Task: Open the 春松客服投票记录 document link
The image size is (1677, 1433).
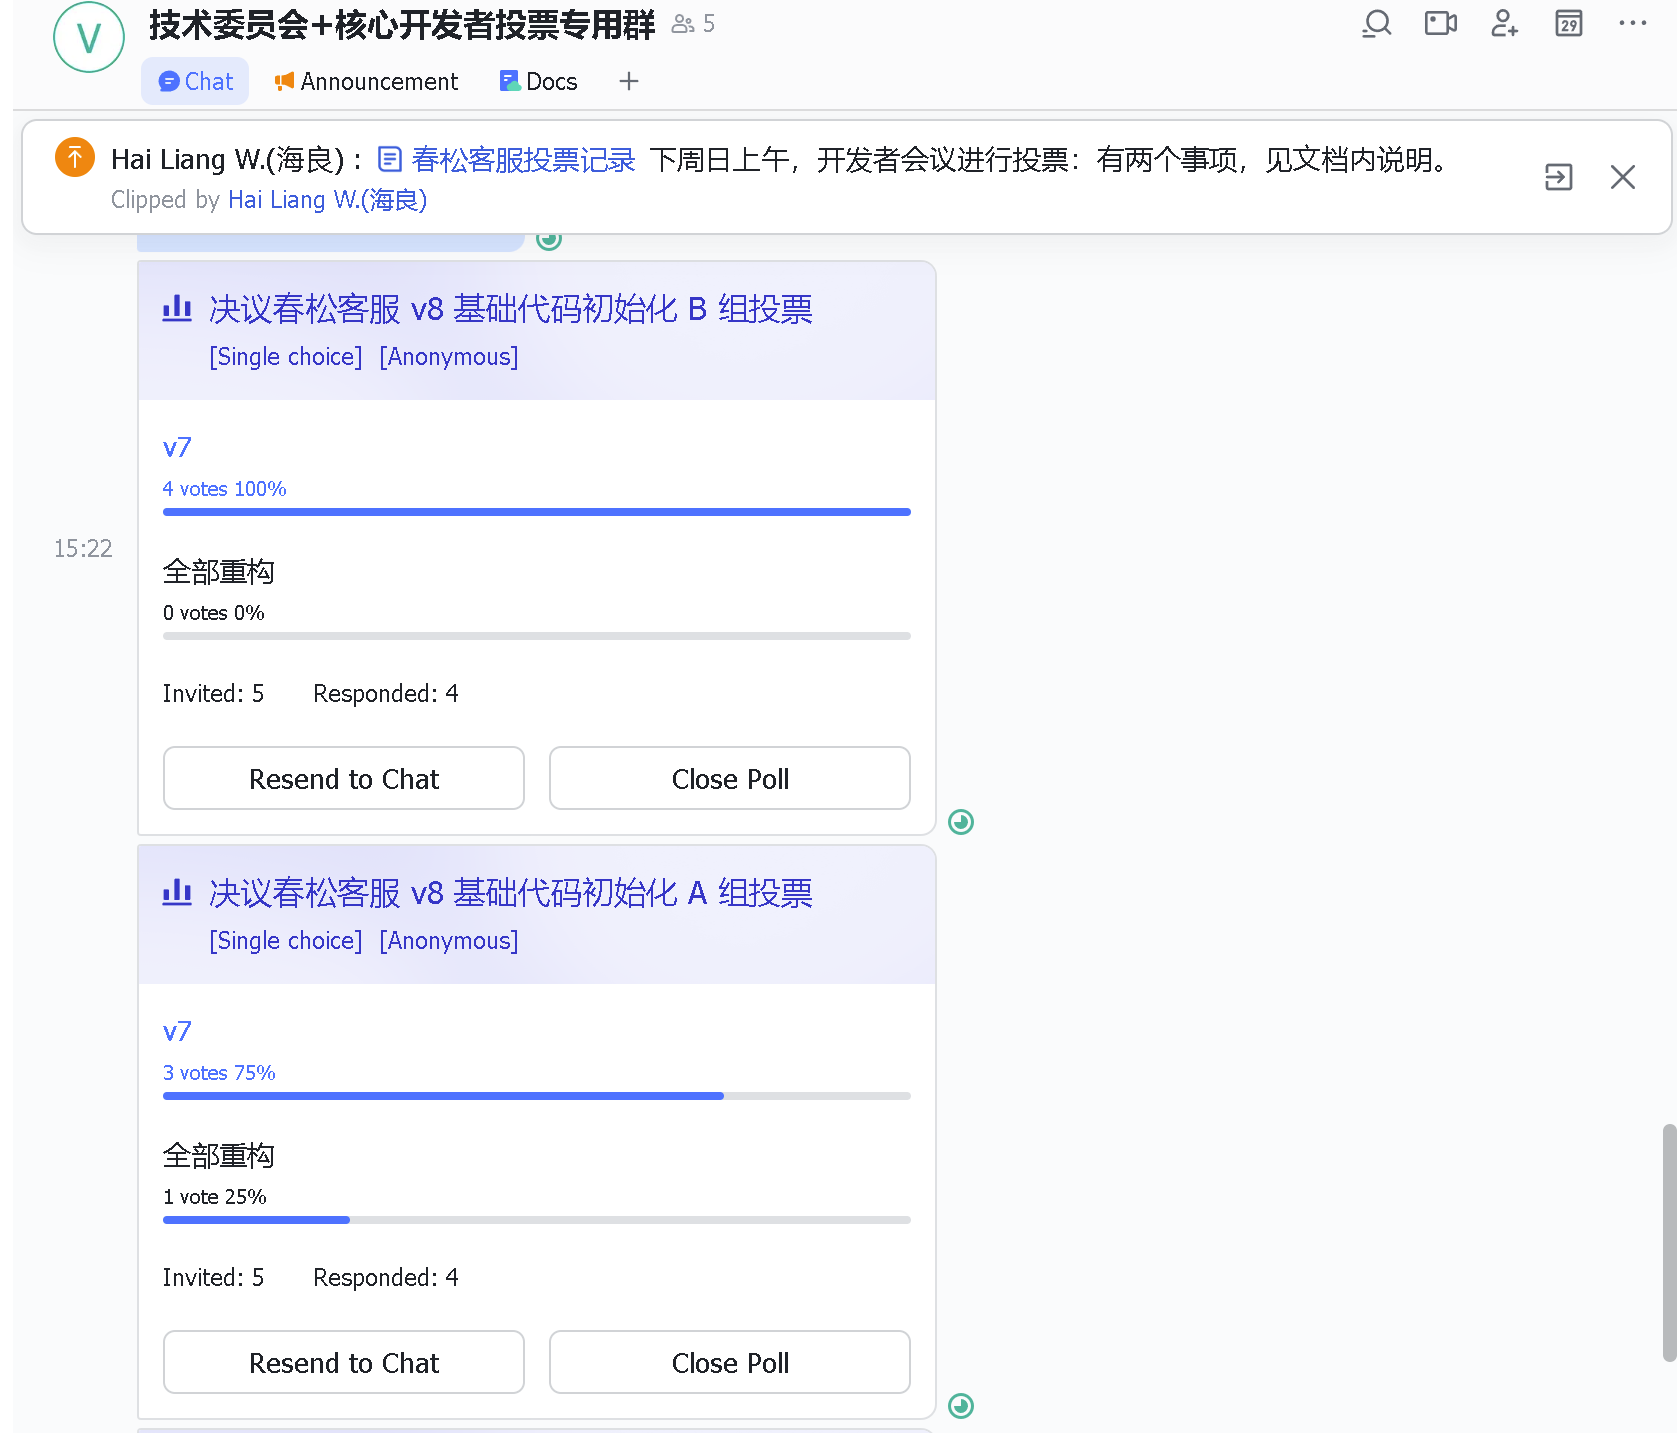Action: pos(522,160)
